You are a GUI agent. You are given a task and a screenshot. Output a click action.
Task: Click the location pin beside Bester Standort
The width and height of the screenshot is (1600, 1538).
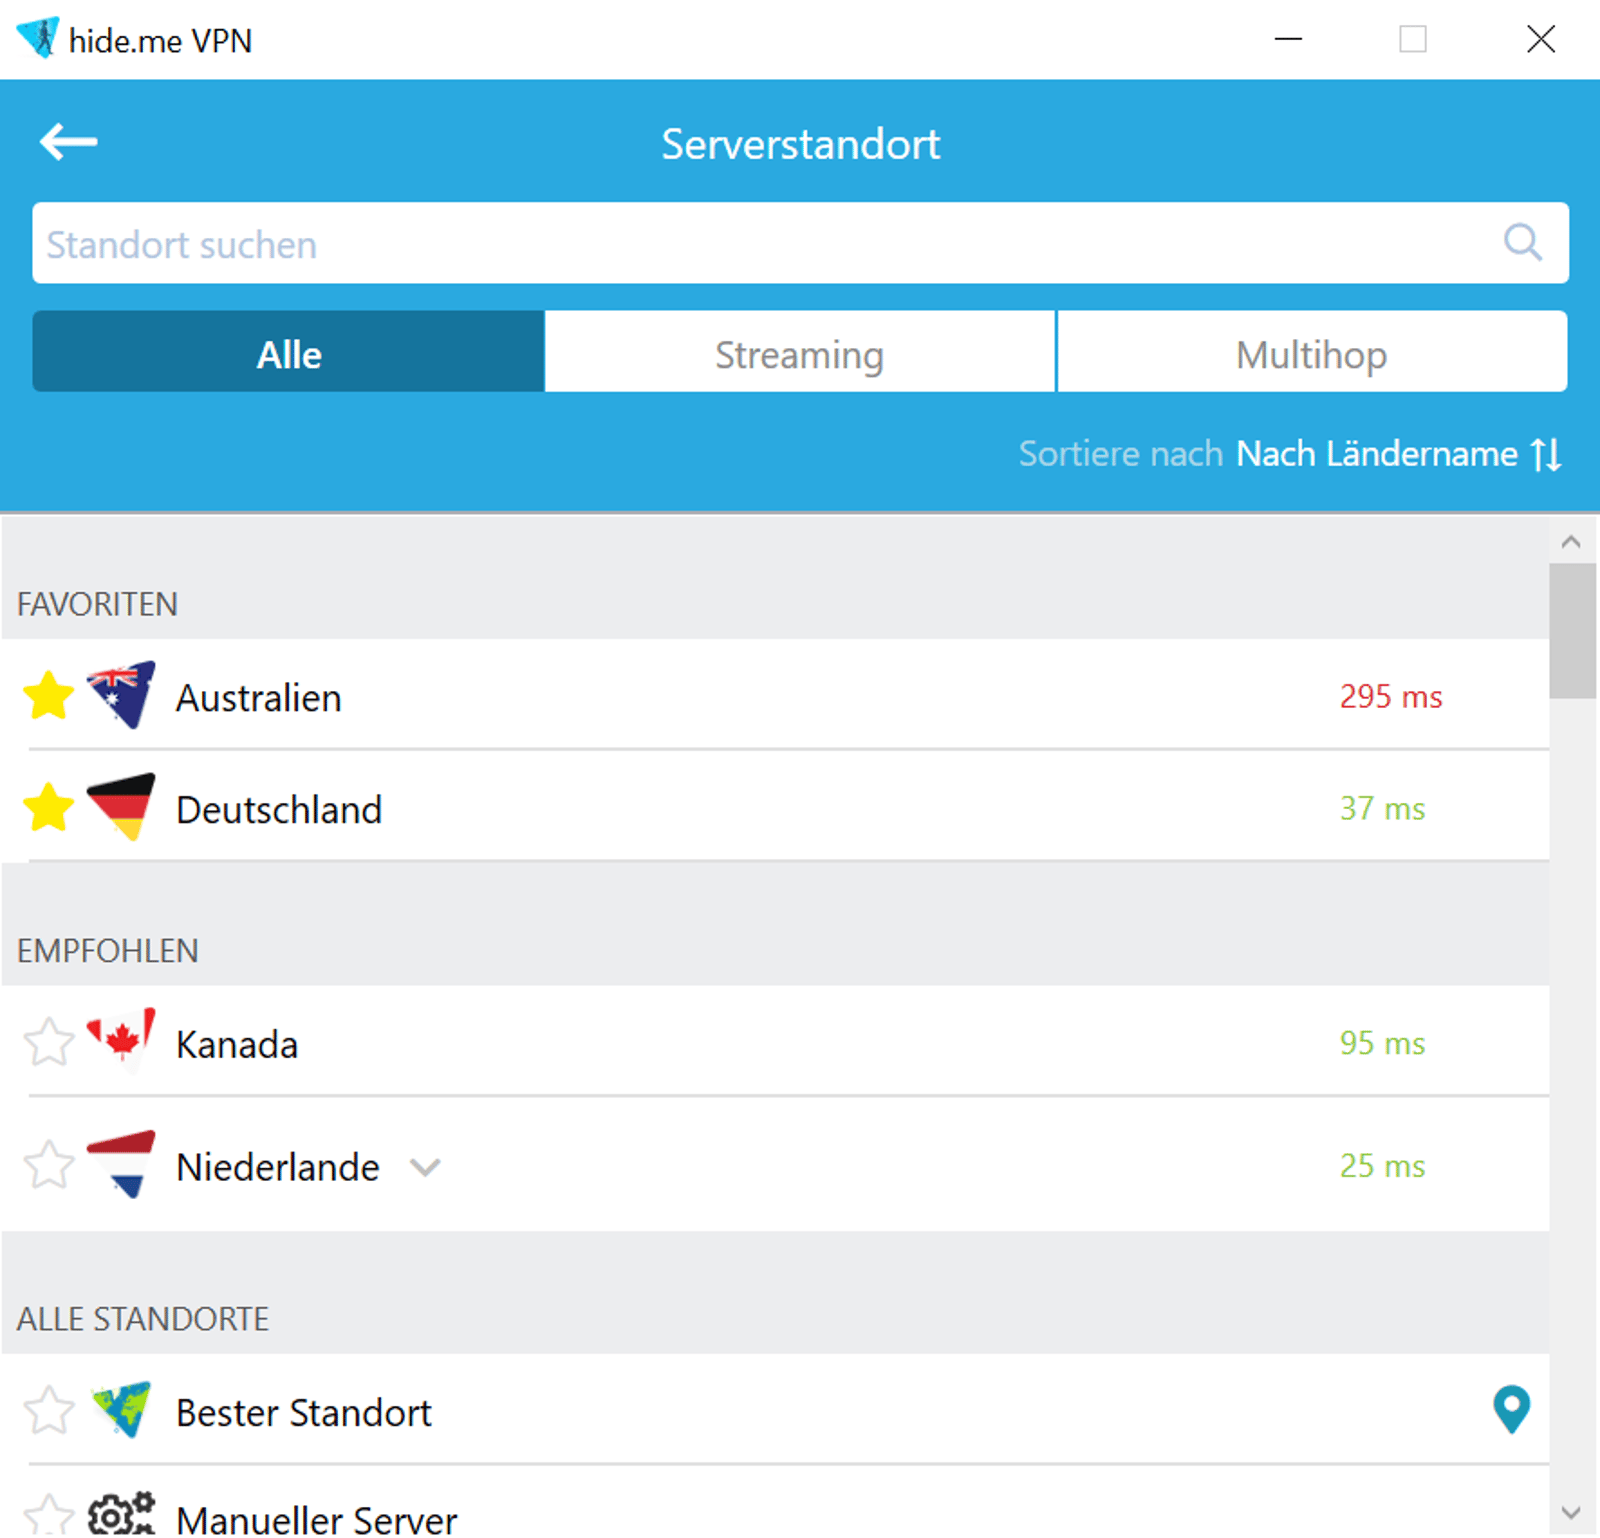[x=1511, y=1409]
